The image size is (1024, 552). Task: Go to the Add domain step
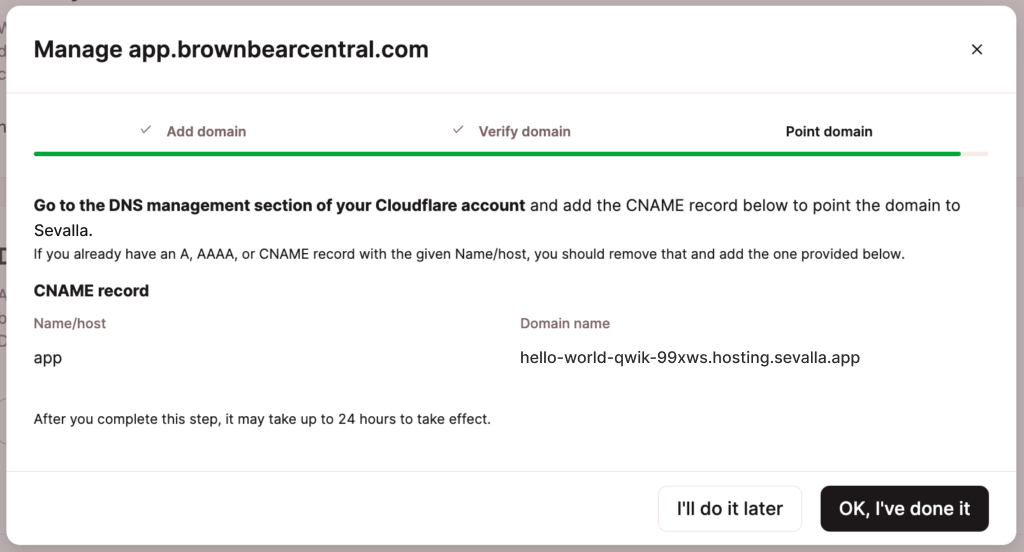(206, 131)
